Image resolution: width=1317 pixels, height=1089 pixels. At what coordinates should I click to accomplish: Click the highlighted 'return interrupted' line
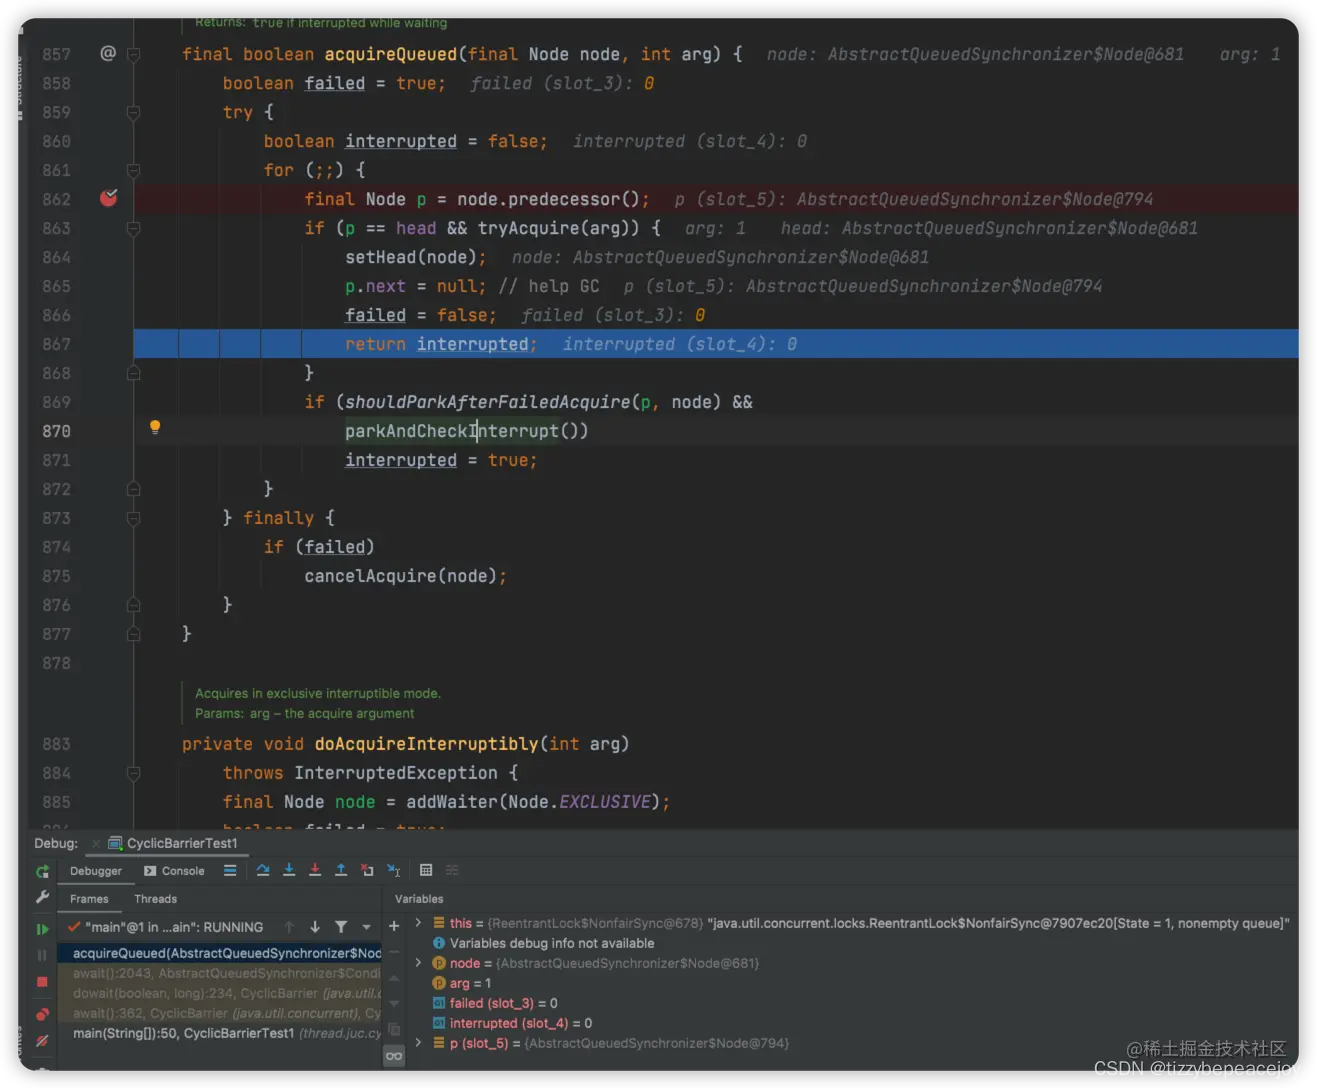716,344
